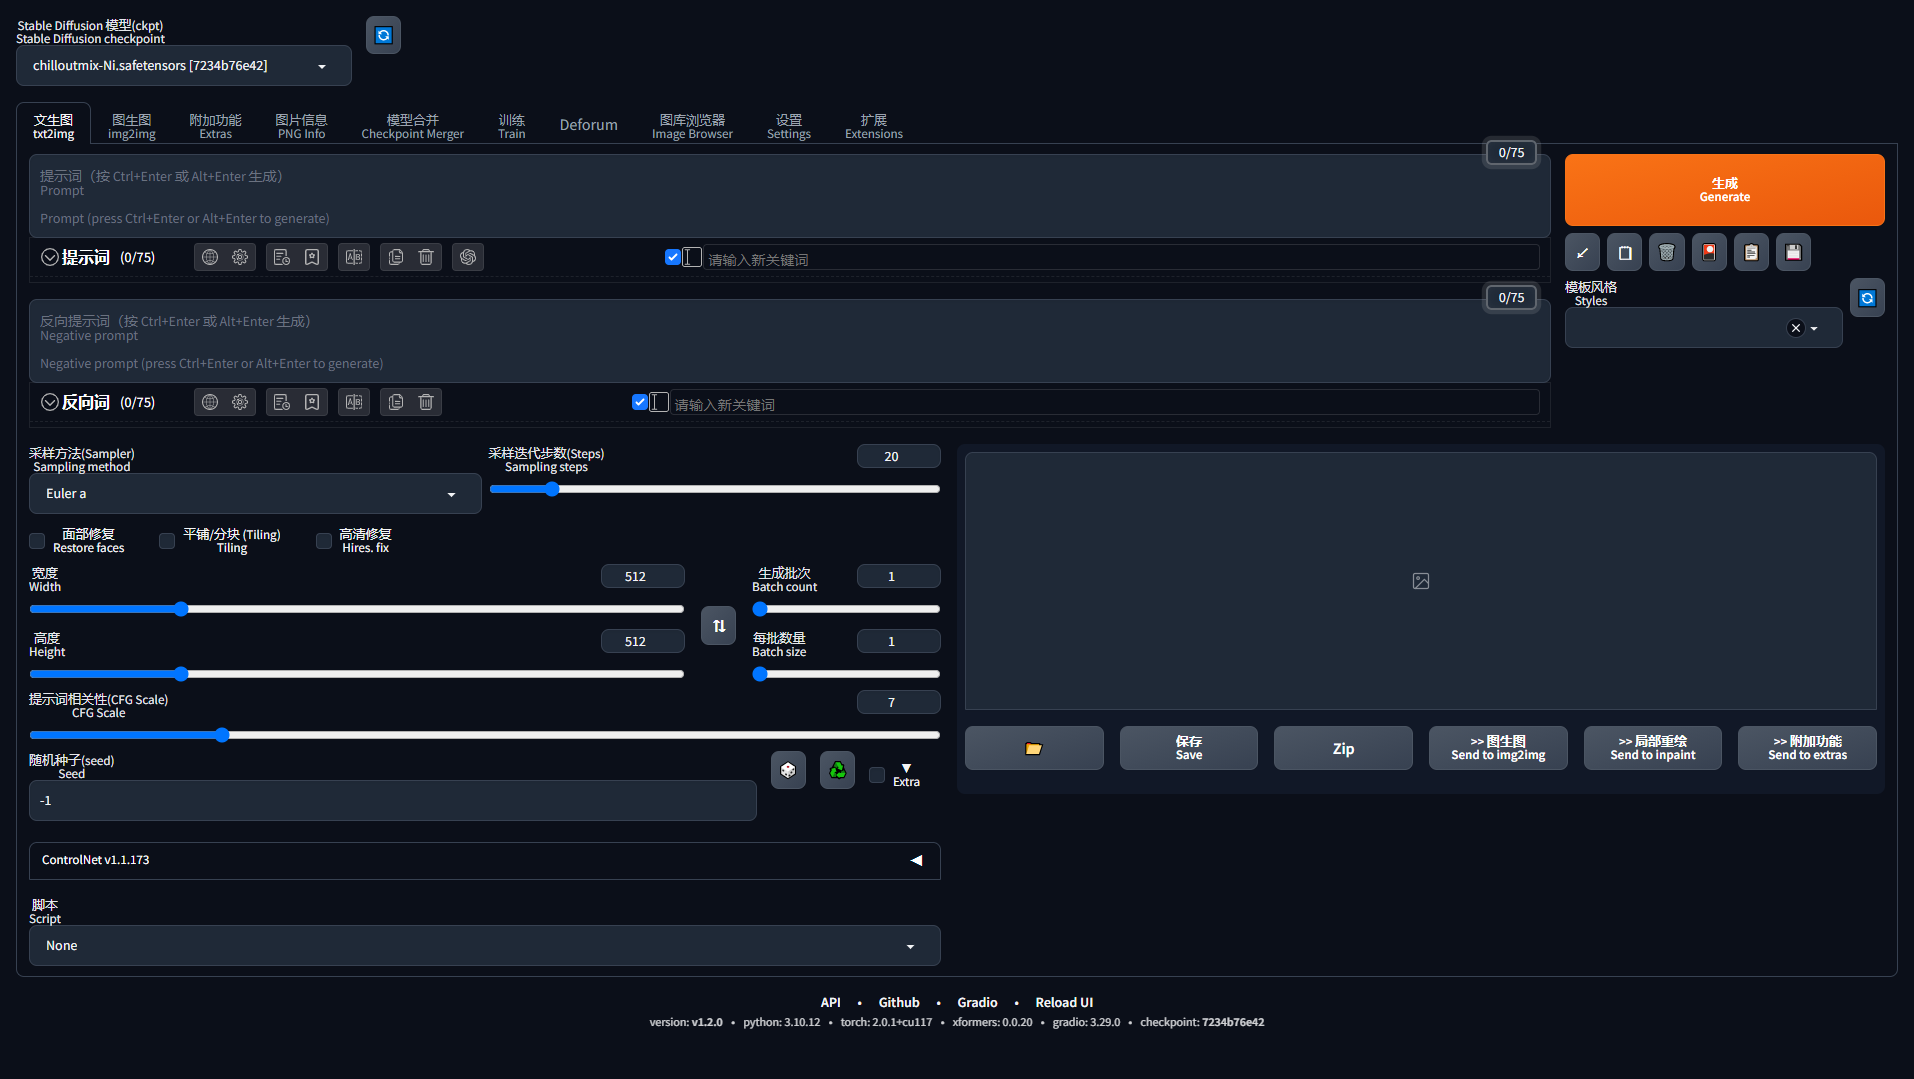Enable the Restore faces option

37,541
